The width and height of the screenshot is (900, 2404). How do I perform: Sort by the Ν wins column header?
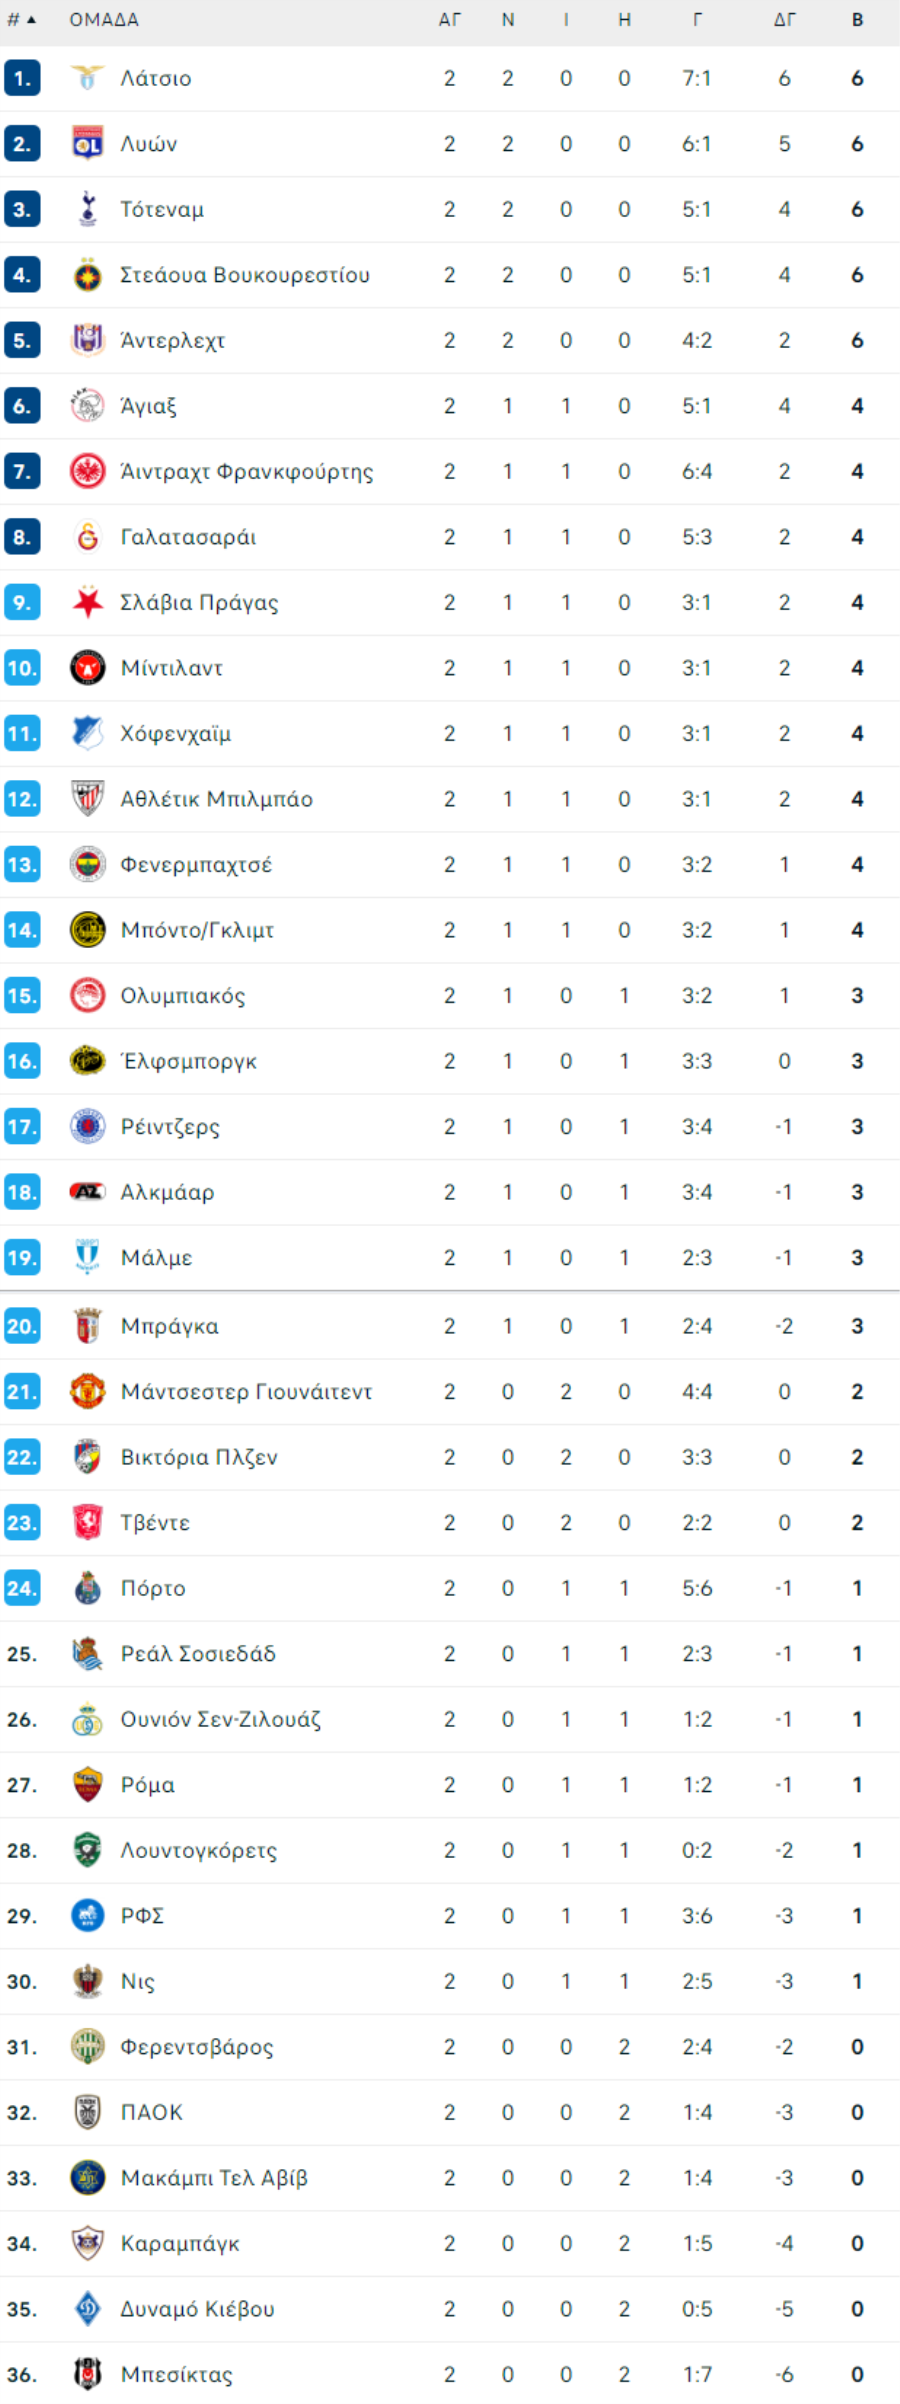[508, 20]
